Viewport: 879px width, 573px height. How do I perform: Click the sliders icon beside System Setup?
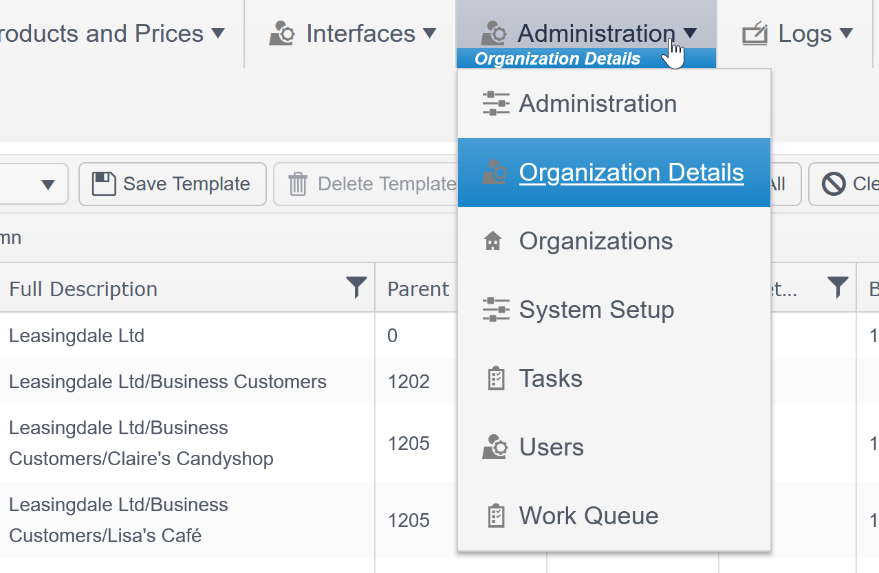point(495,310)
